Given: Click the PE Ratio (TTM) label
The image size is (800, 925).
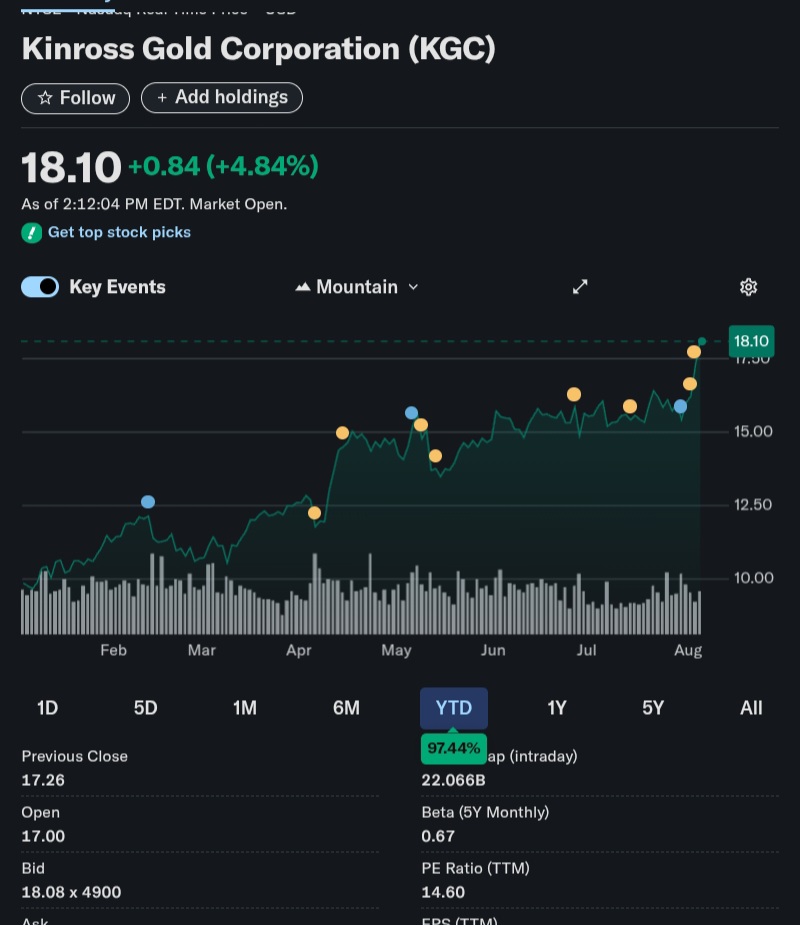Looking at the screenshot, I should click(x=476, y=868).
